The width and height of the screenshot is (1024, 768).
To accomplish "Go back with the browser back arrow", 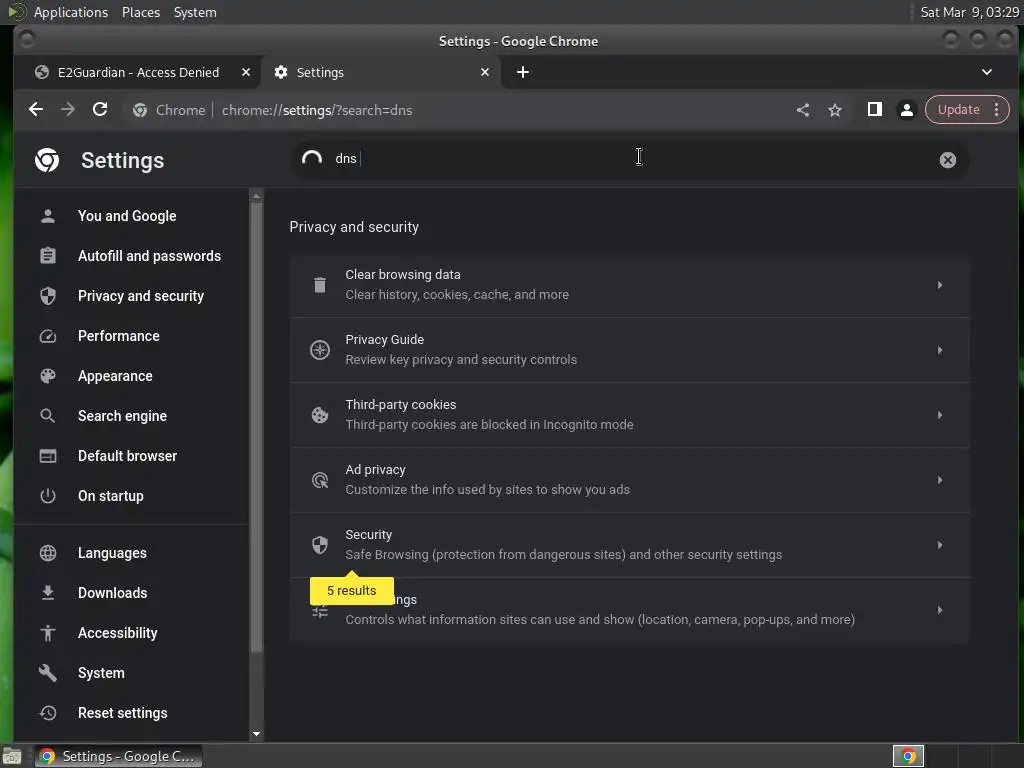I will (36, 110).
